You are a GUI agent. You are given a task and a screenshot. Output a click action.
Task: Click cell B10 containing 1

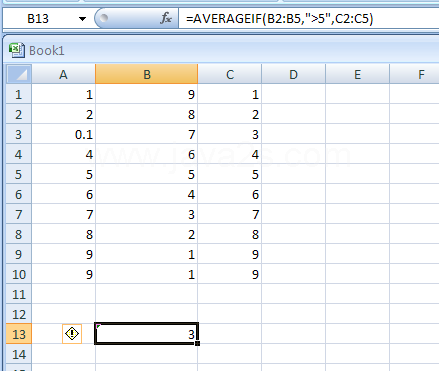point(147,274)
